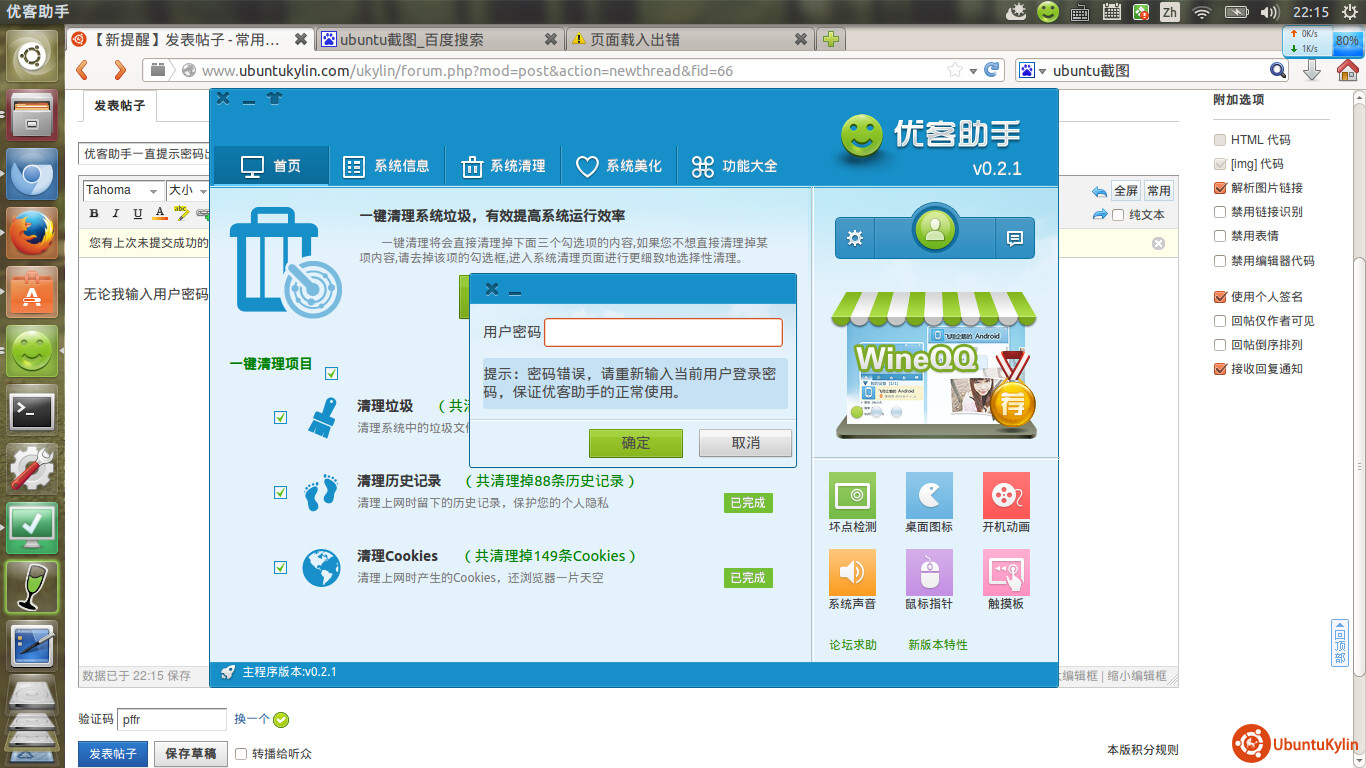Open the 桌面图标 desktop icons tool
Image resolution: width=1366 pixels, height=768 pixels.
tap(929, 496)
